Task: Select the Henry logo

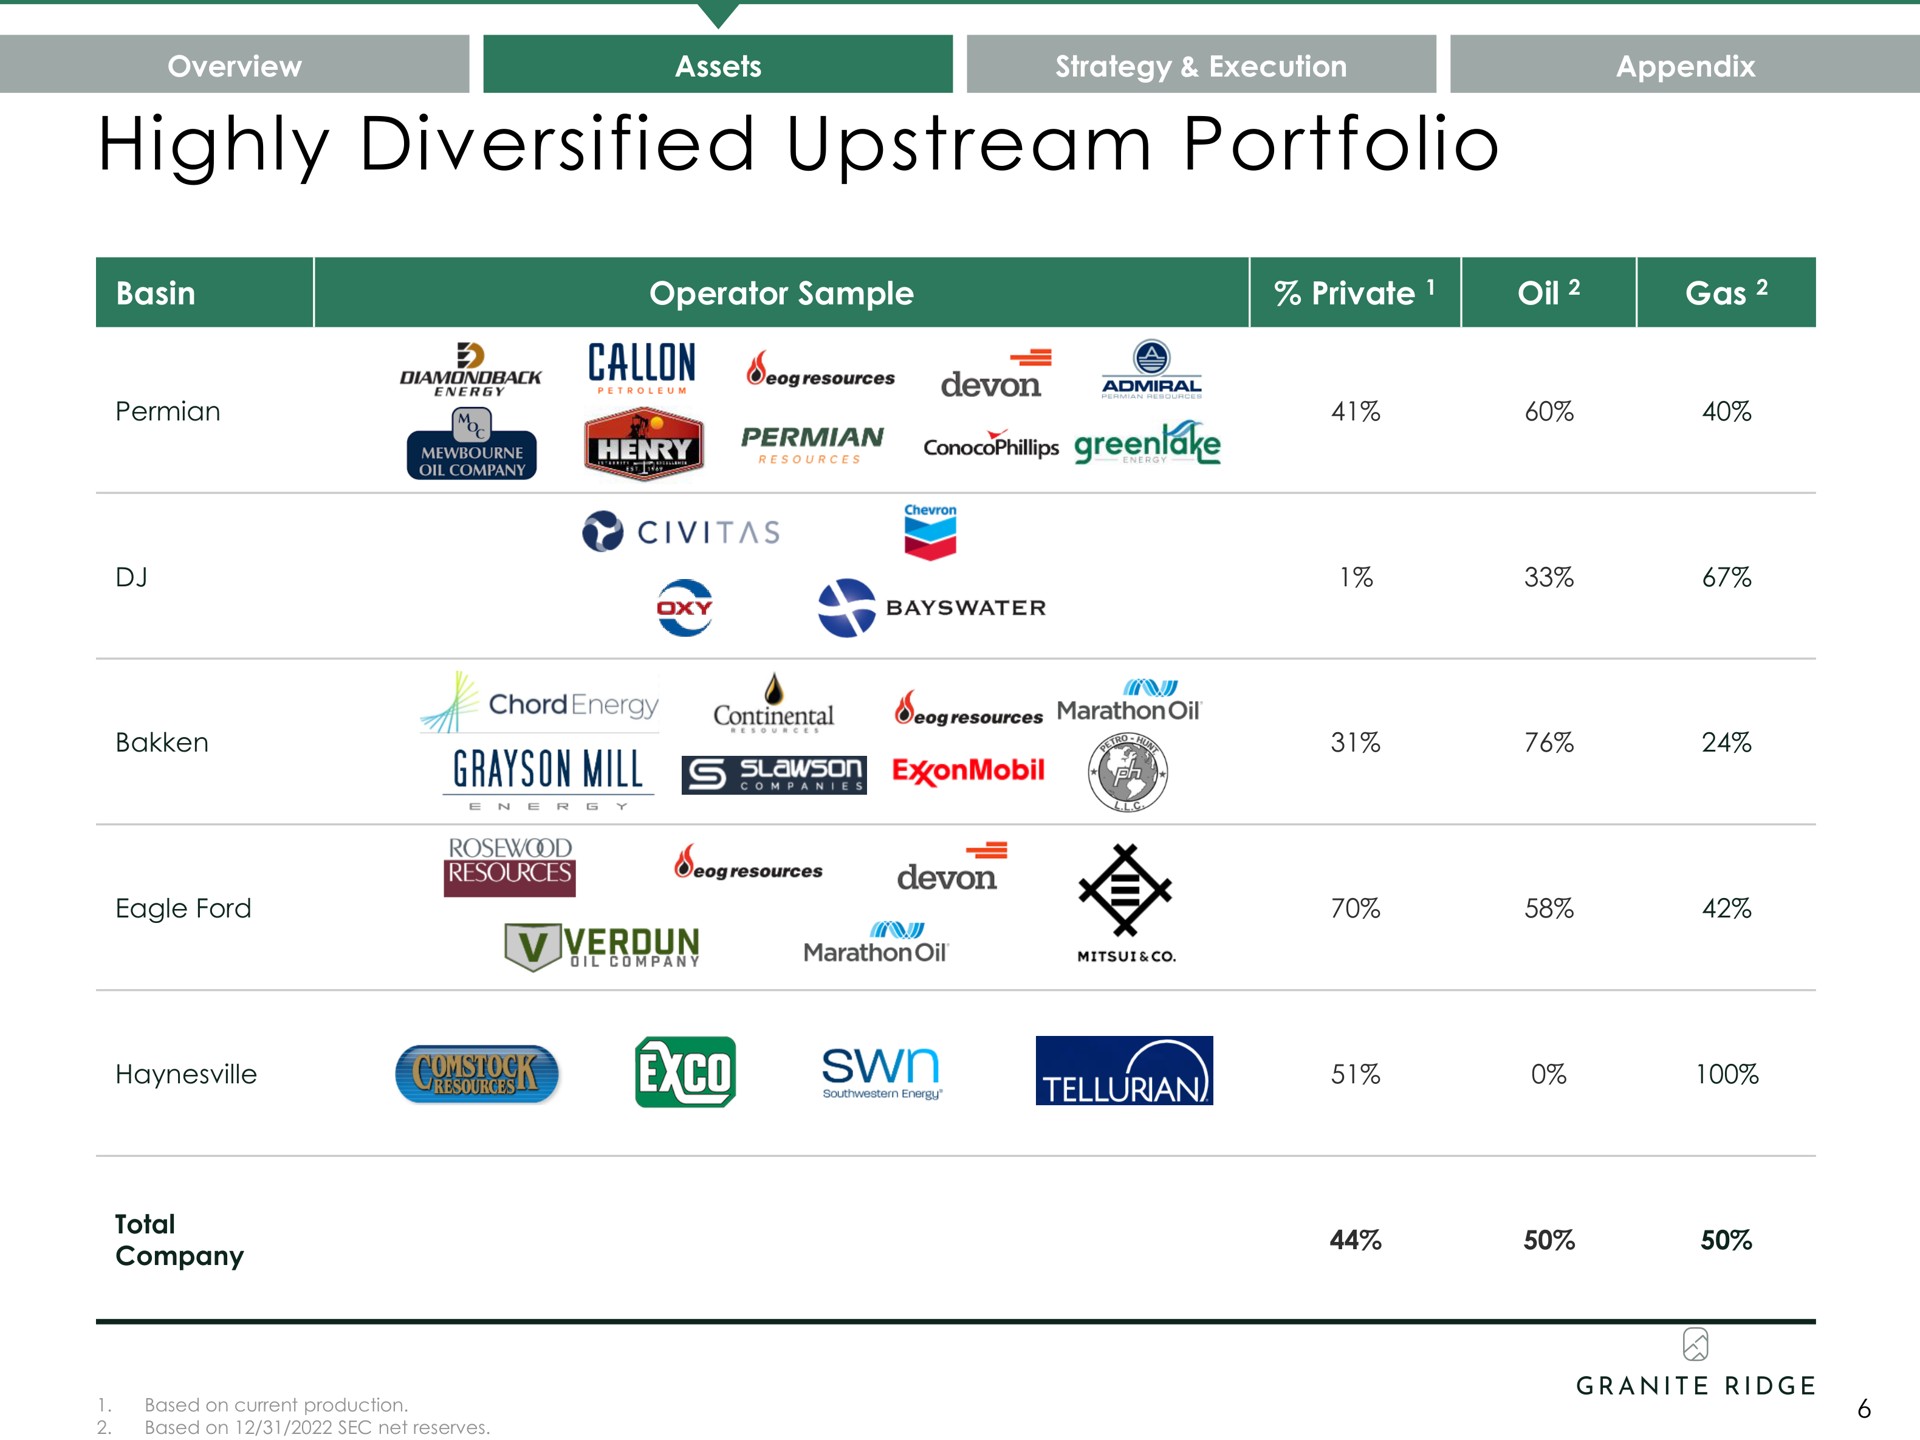Action: pyautogui.click(x=644, y=445)
